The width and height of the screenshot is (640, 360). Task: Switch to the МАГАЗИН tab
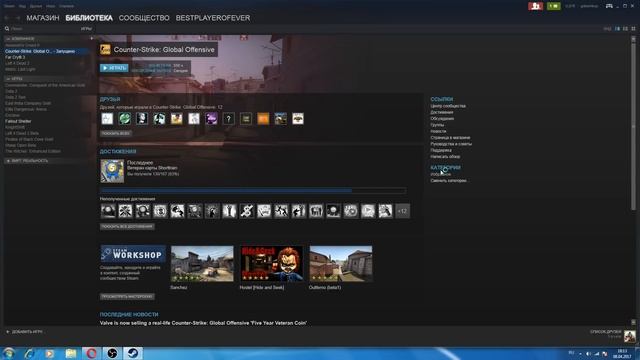43,18
